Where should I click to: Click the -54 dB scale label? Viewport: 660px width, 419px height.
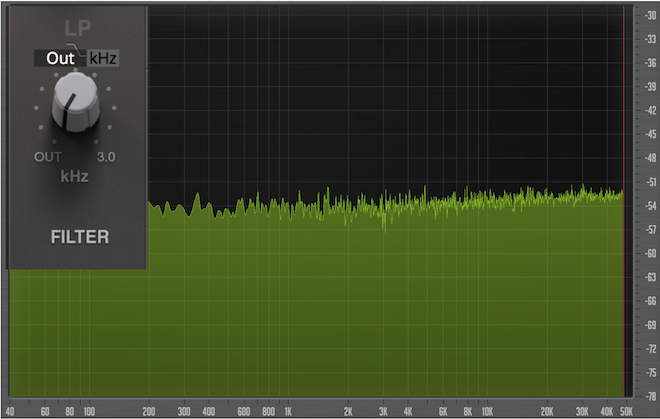650,206
